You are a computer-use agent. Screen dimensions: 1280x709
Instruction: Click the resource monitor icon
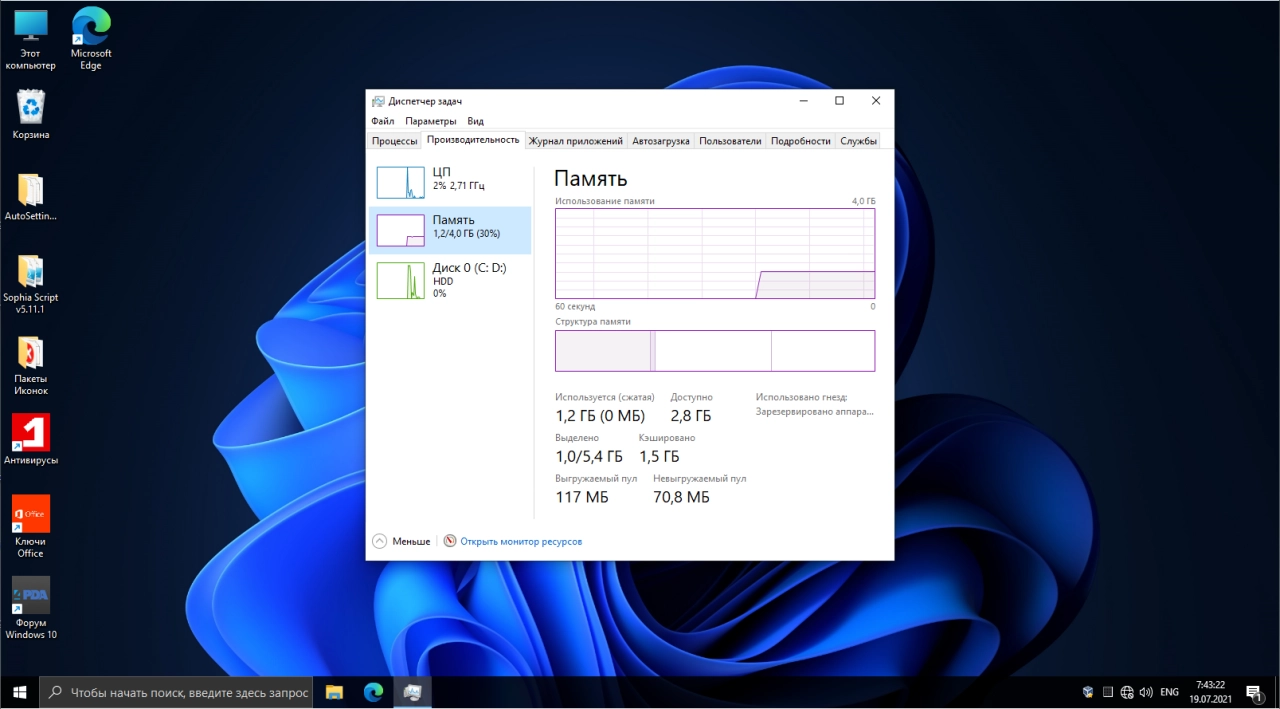[450, 541]
